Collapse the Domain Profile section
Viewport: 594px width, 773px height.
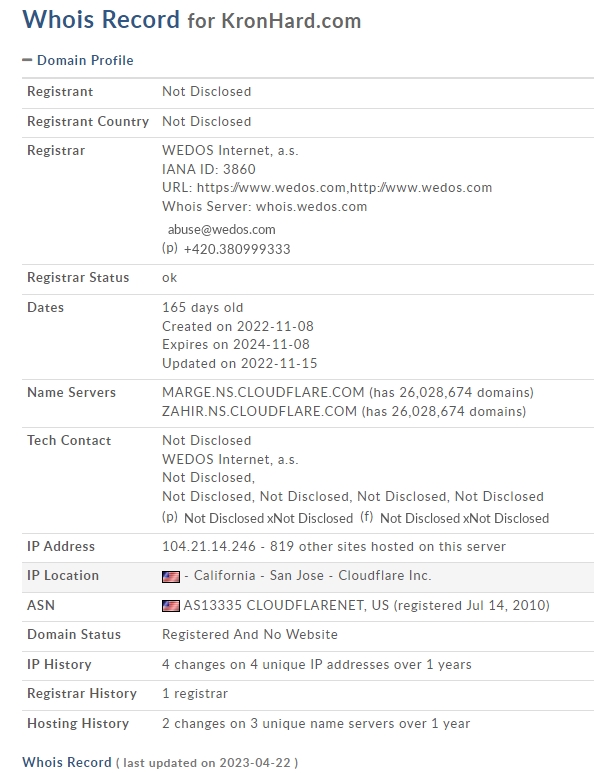click(x=78, y=60)
